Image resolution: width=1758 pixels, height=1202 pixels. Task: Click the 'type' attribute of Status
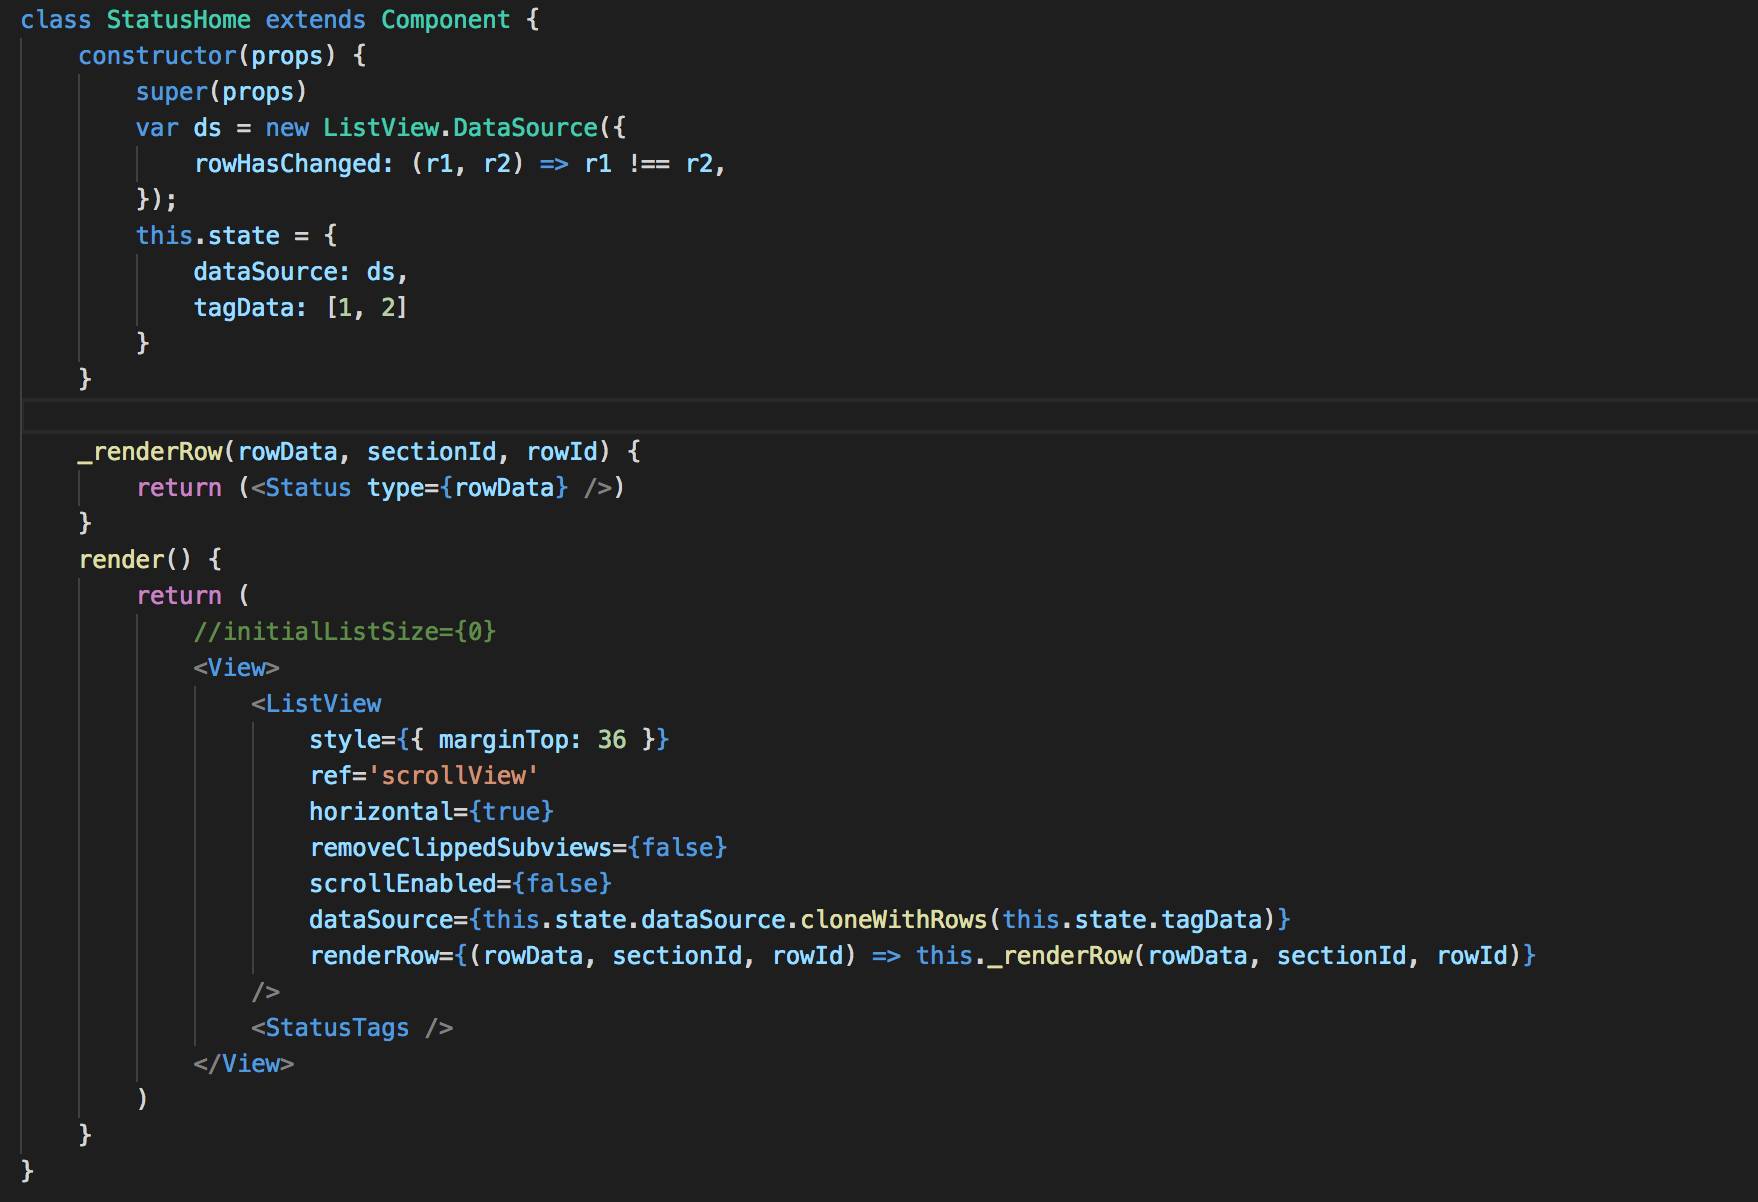pyautogui.click(x=395, y=488)
